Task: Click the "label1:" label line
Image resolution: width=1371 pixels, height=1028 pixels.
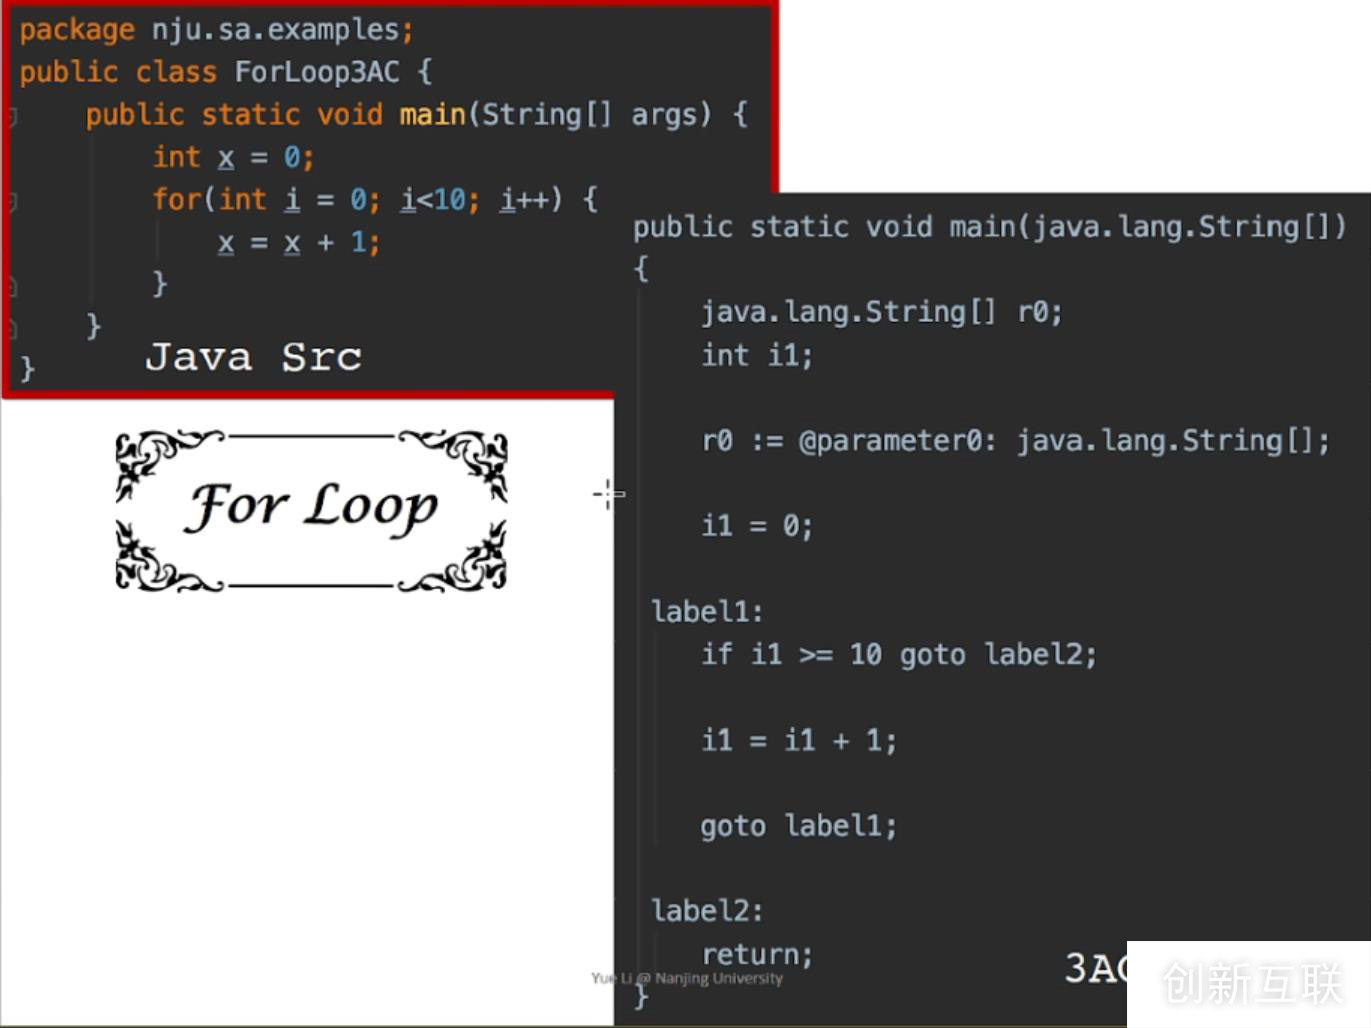Action: (707, 611)
